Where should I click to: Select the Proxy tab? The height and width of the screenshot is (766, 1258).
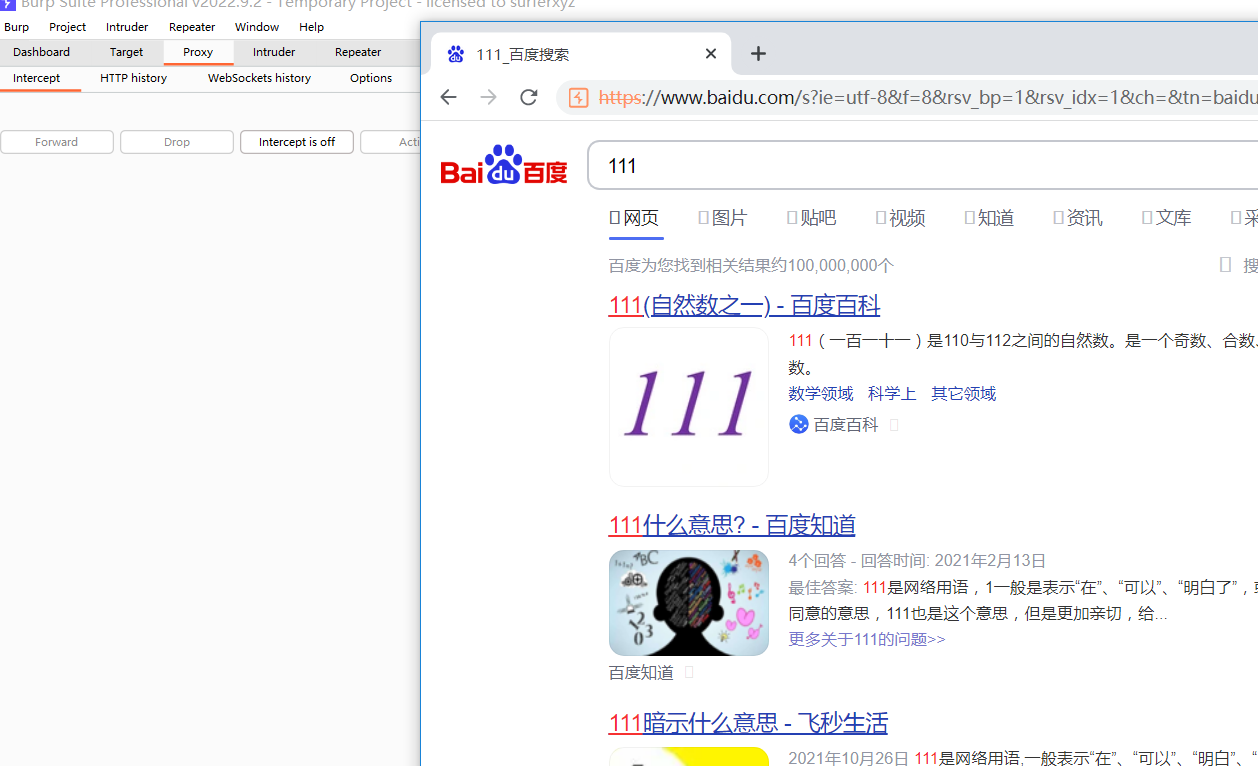tap(198, 52)
